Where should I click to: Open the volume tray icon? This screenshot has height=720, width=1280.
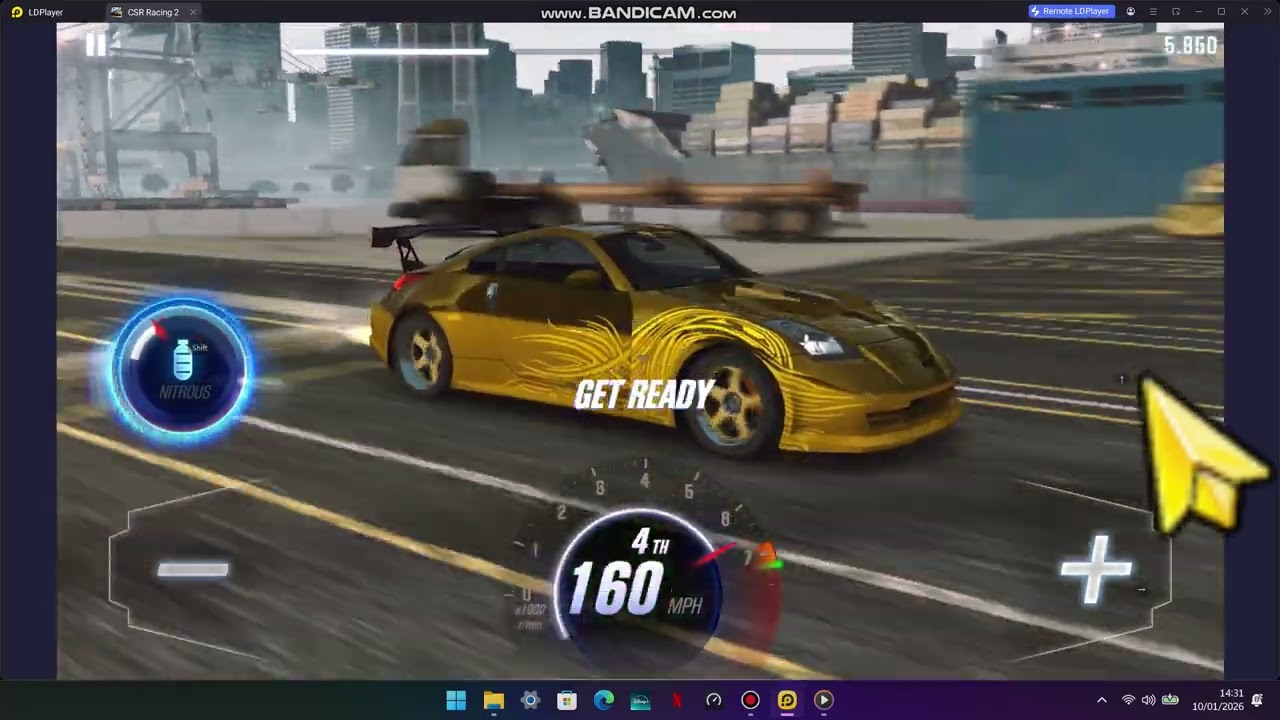coord(1148,700)
